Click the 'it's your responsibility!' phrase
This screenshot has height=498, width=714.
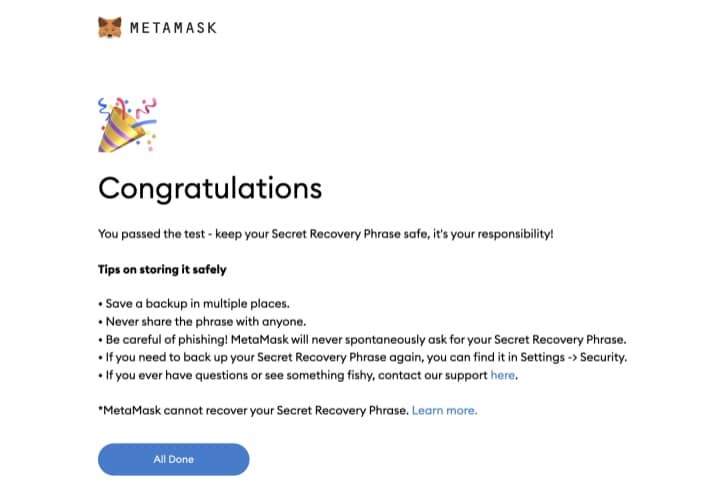493,234
